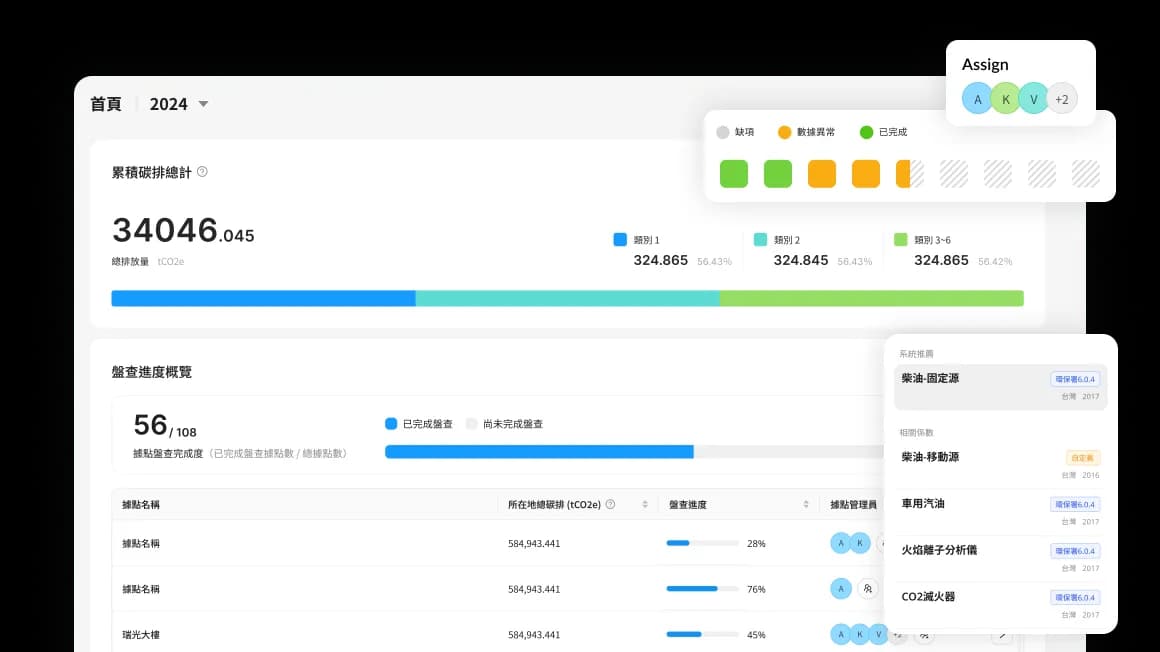
Task: Toggle the orange 數據異常 status legend
Action: pos(812,132)
